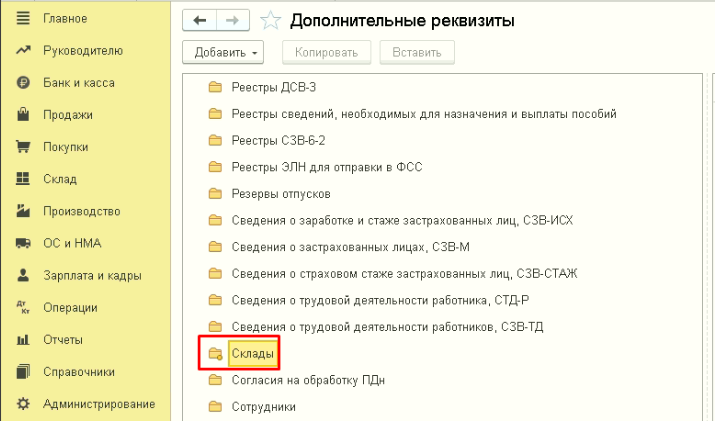The height and width of the screenshot is (421, 715).
Task: Select Реестры сведений для назначения пособий row
Action: [424, 114]
